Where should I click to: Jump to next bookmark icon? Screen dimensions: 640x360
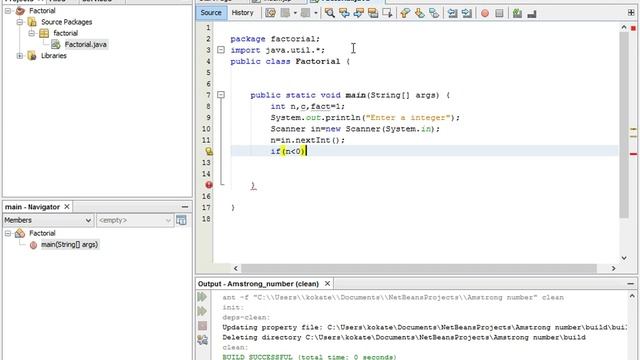[x=420, y=13]
